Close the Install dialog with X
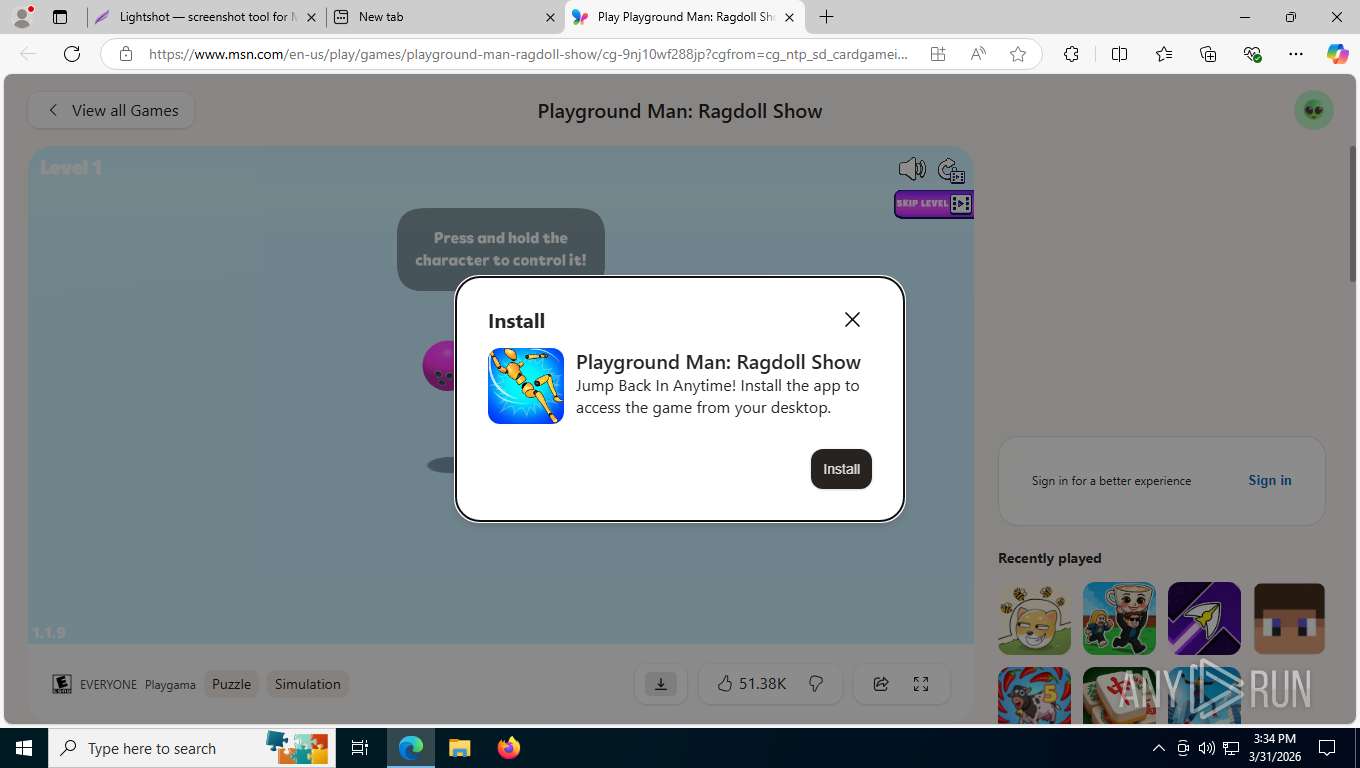Image resolution: width=1360 pixels, height=768 pixels. tap(852, 319)
